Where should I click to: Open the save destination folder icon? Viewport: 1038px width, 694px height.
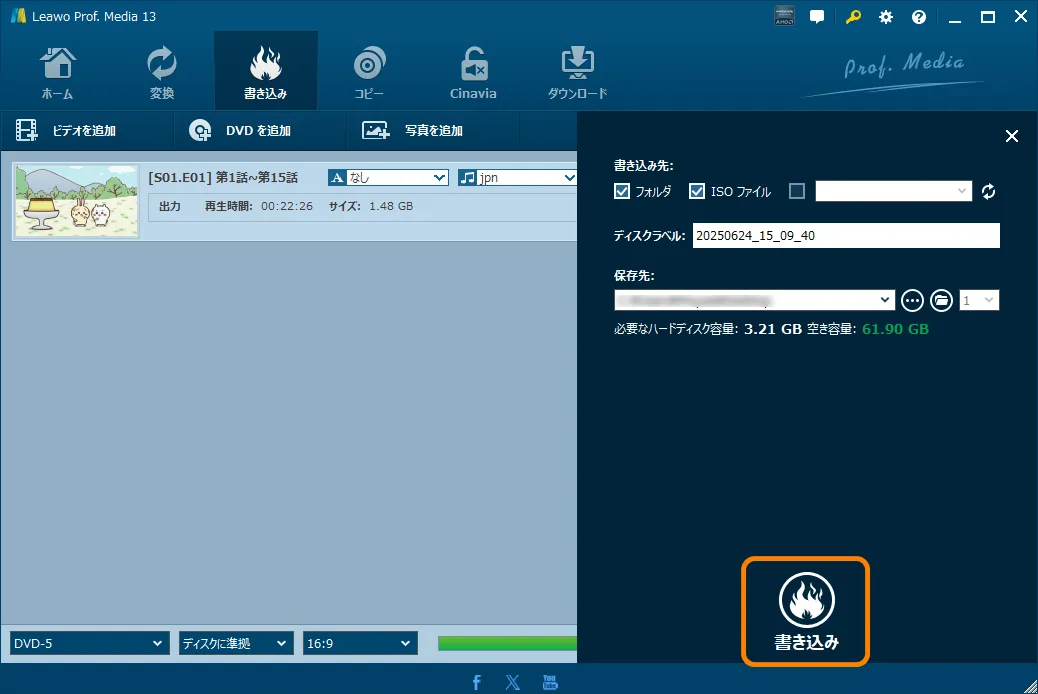tap(941, 301)
